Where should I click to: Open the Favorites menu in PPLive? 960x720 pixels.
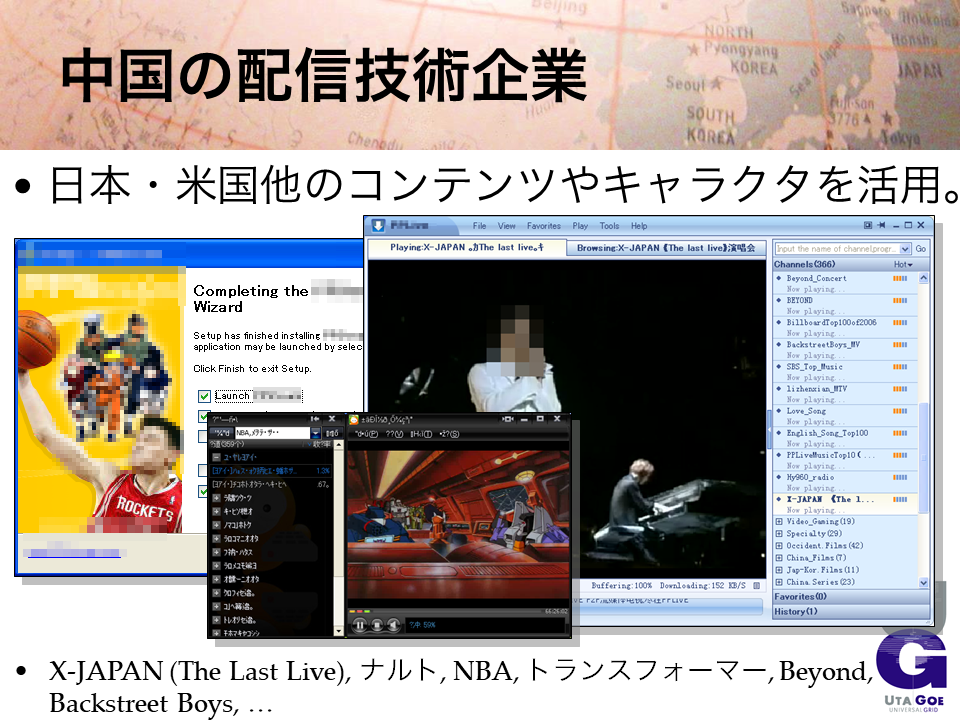(544, 226)
